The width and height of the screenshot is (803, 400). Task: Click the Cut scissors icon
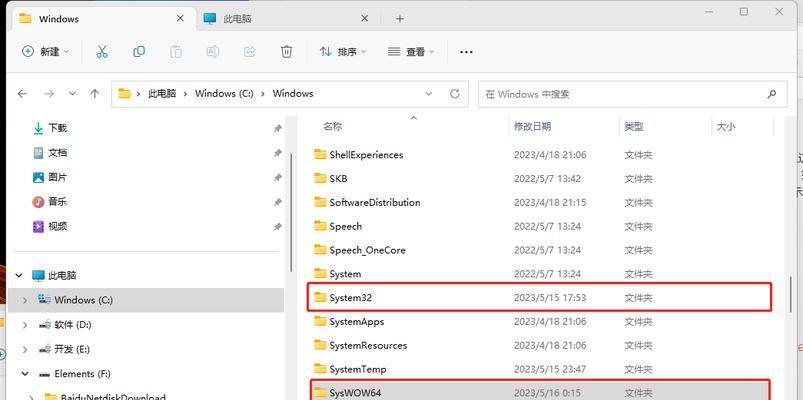click(102, 52)
